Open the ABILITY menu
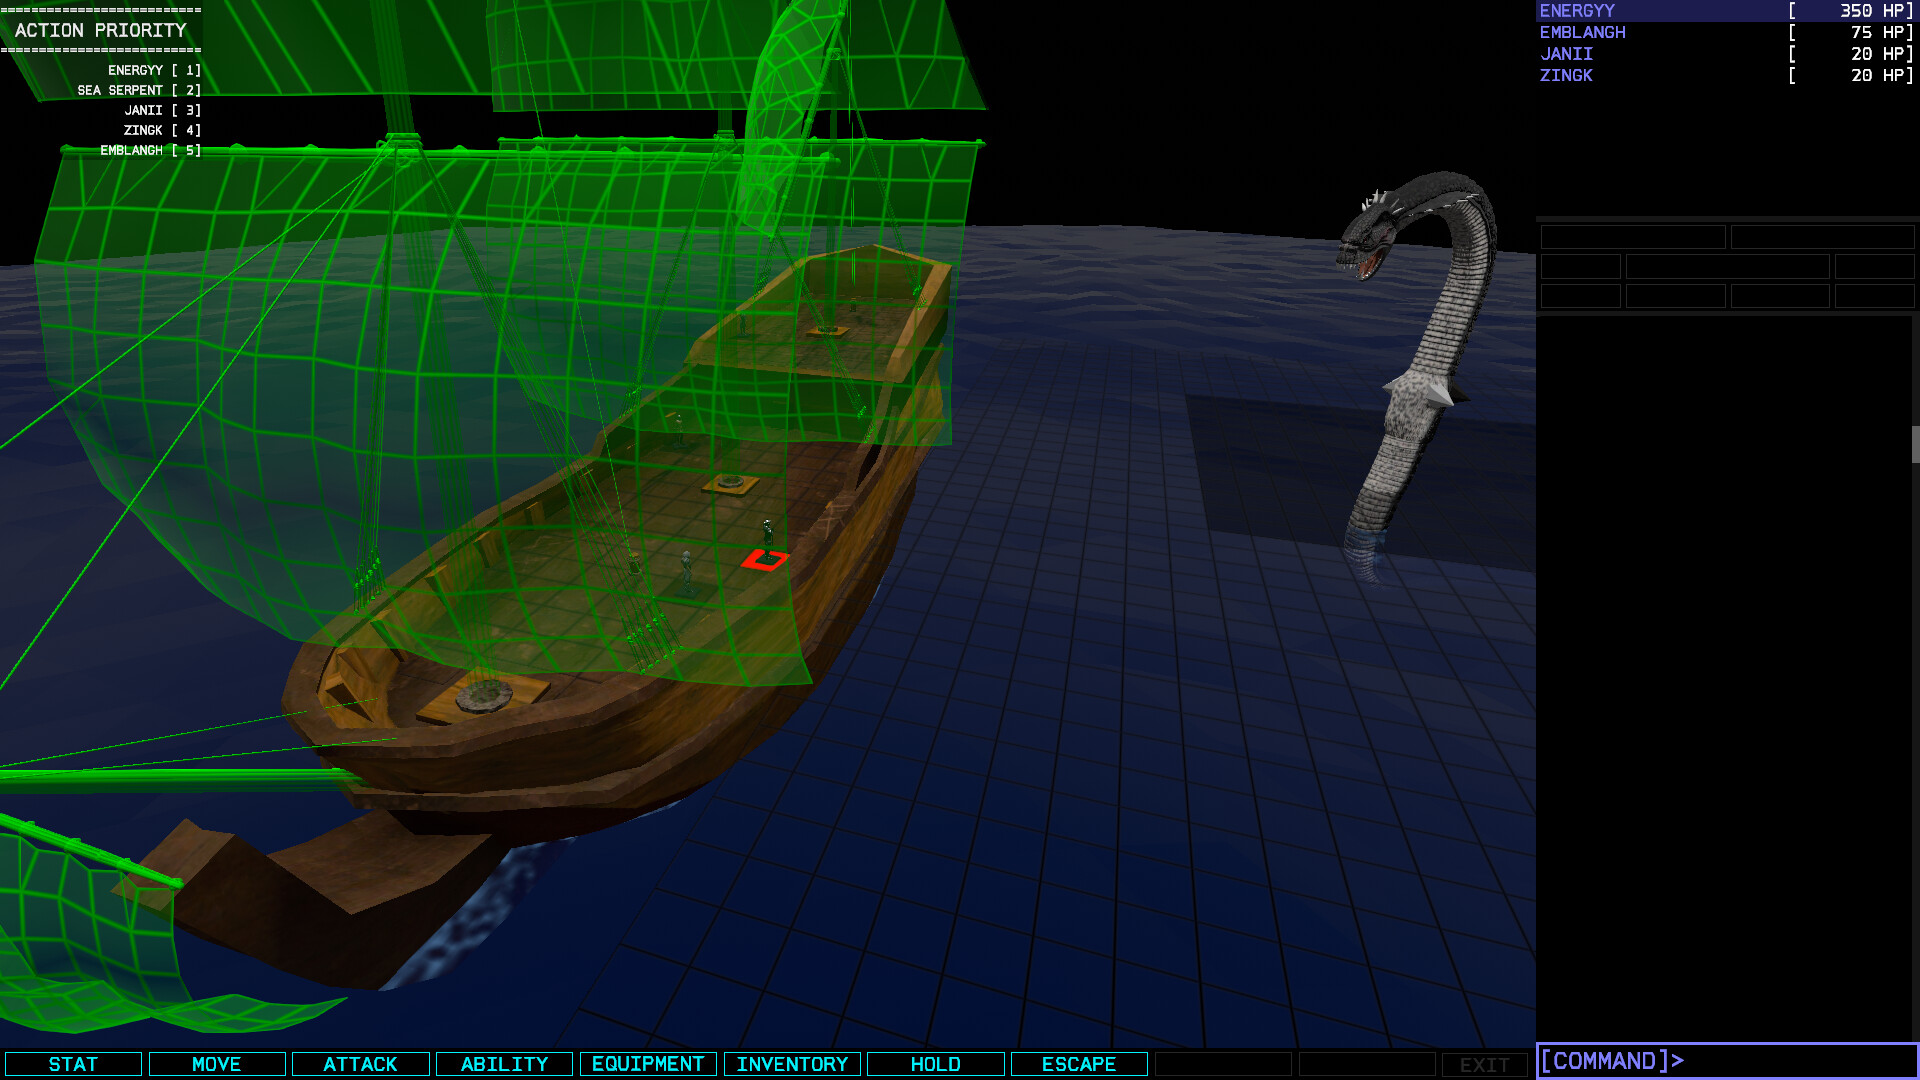 (x=504, y=1064)
